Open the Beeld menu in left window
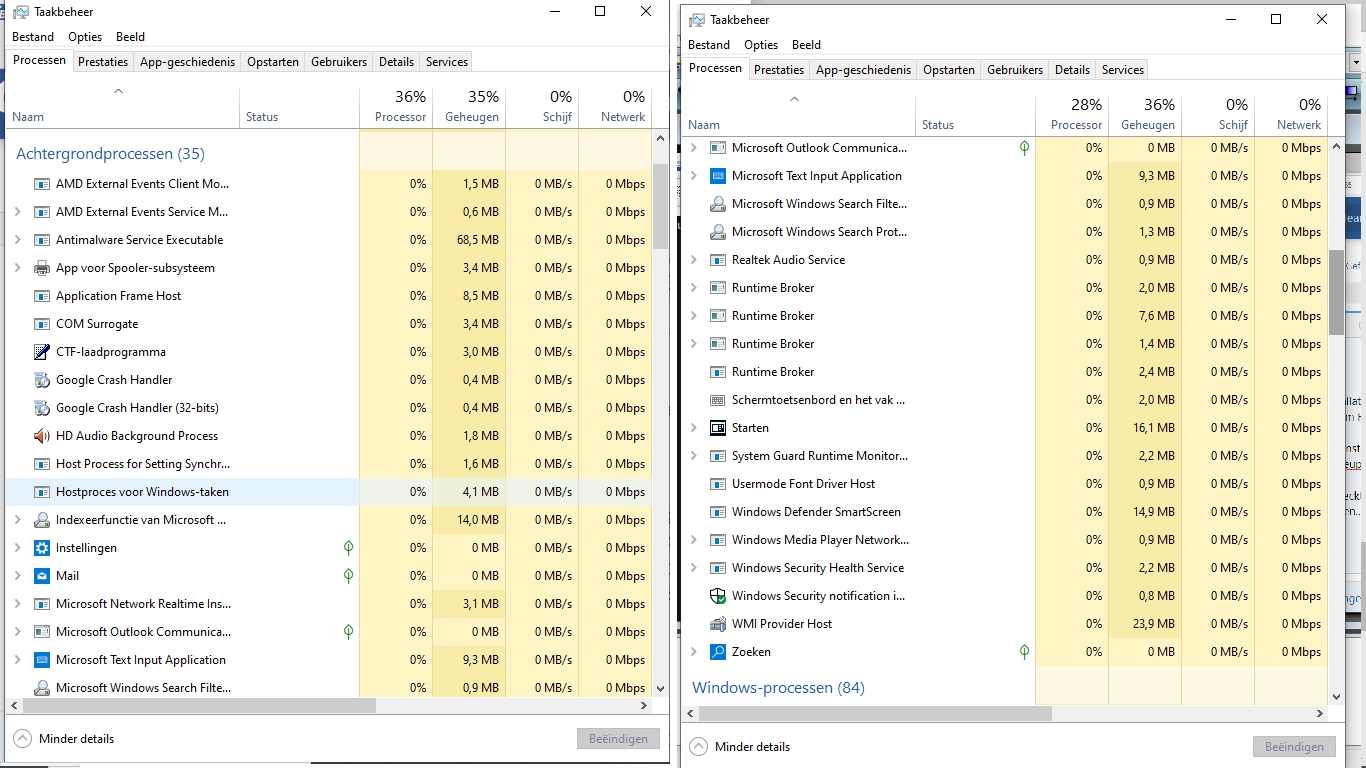The image size is (1366, 768). [130, 37]
